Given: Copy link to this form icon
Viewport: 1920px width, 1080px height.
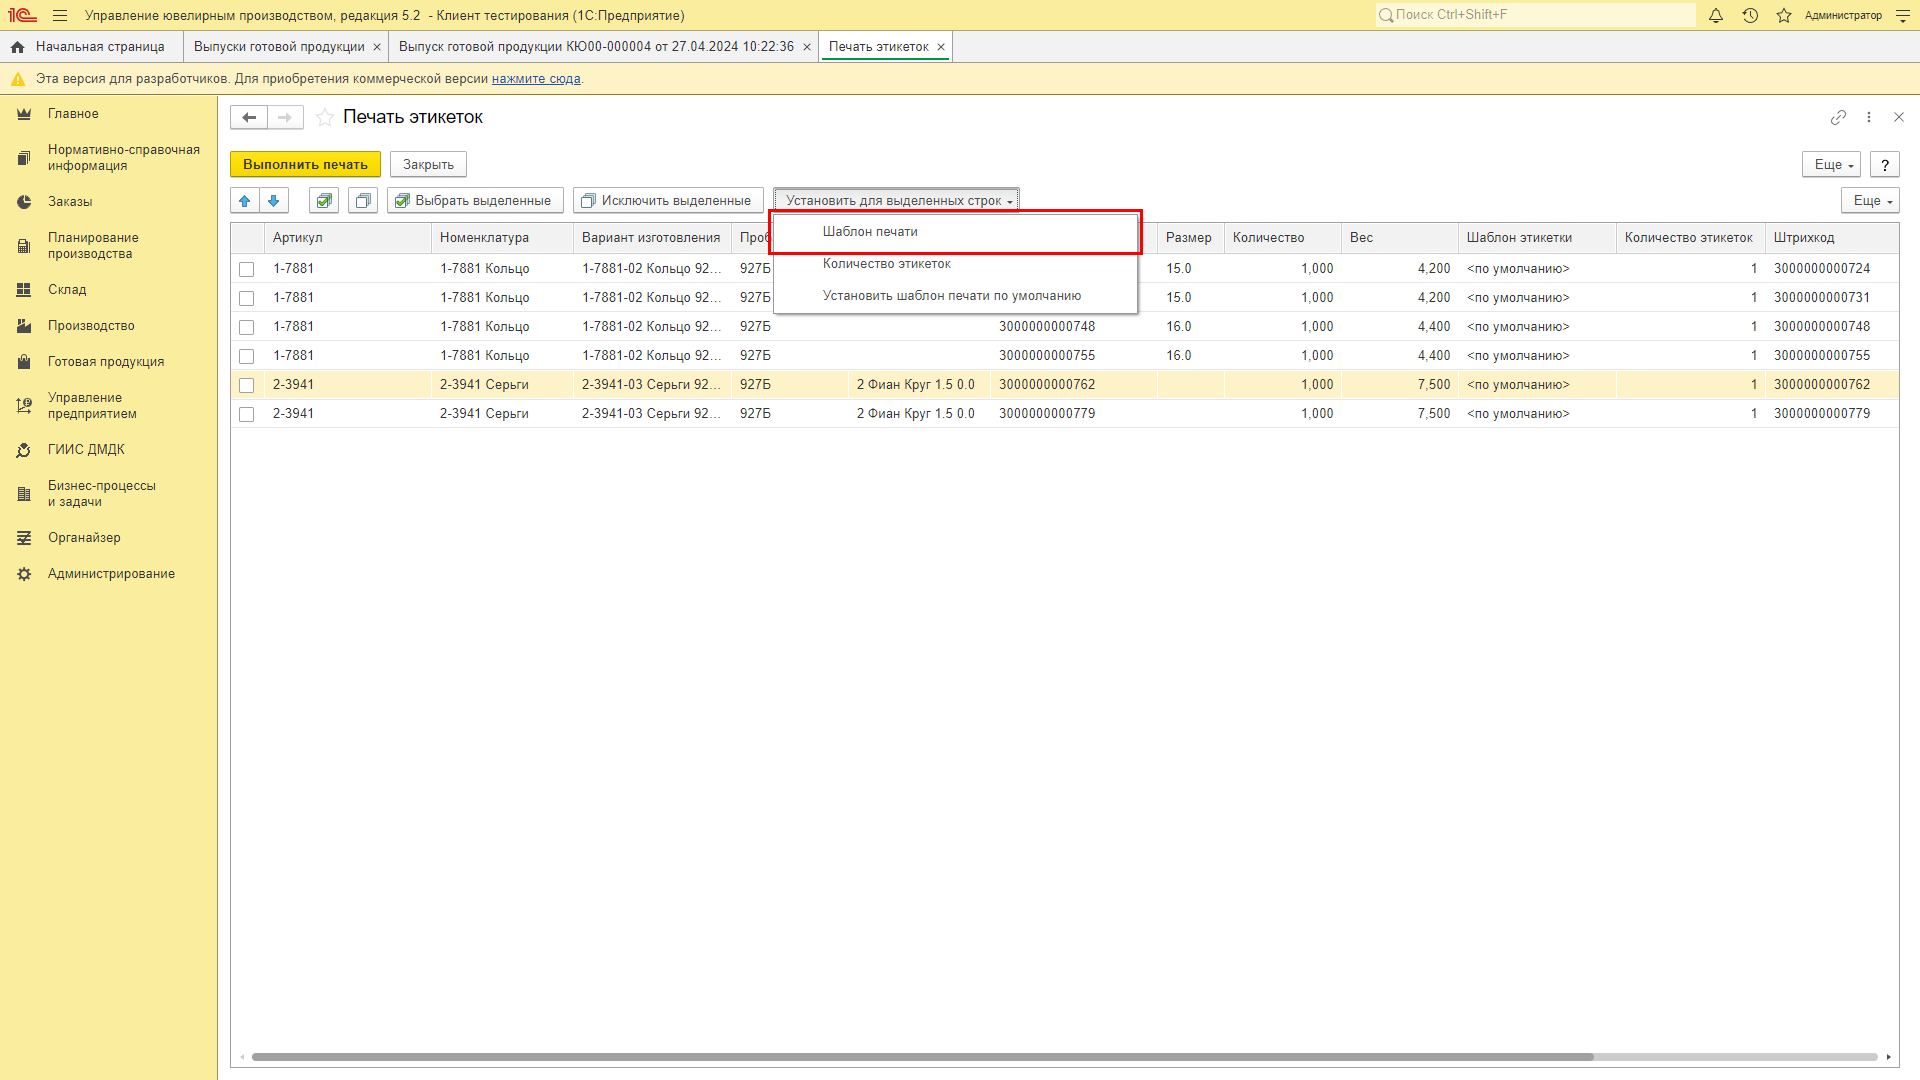Looking at the screenshot, I should (1838, 117).
